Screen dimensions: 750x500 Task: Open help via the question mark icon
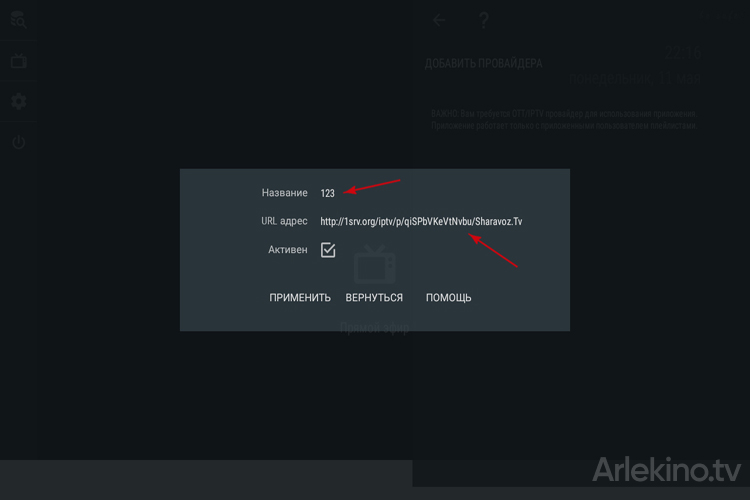pos(484,21)
